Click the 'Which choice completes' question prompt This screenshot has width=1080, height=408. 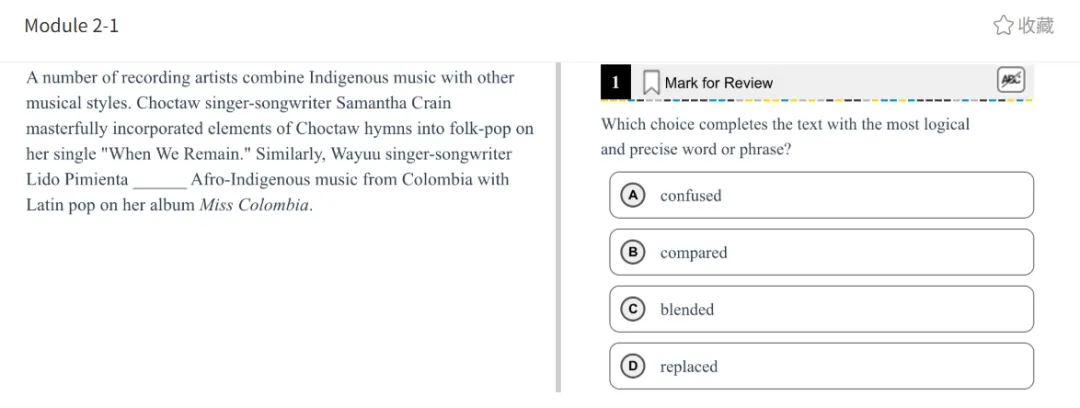(785, 125)
